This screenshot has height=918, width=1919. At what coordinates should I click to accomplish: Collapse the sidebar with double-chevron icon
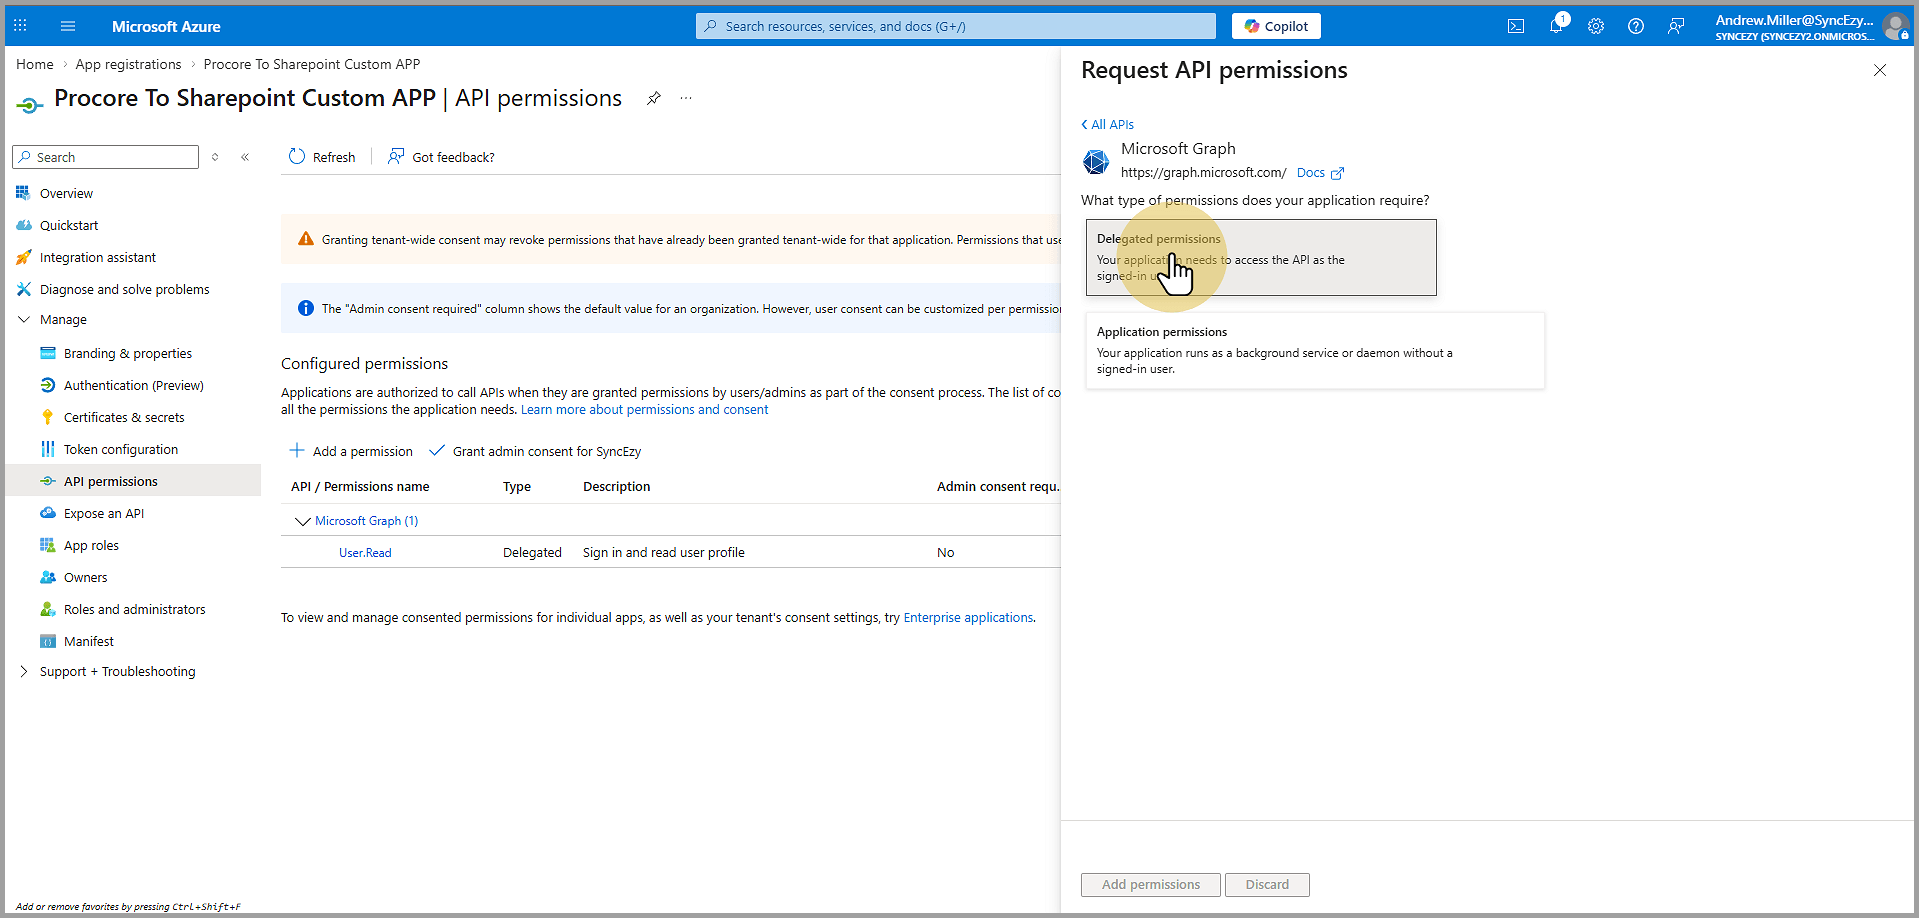point(245,157)
